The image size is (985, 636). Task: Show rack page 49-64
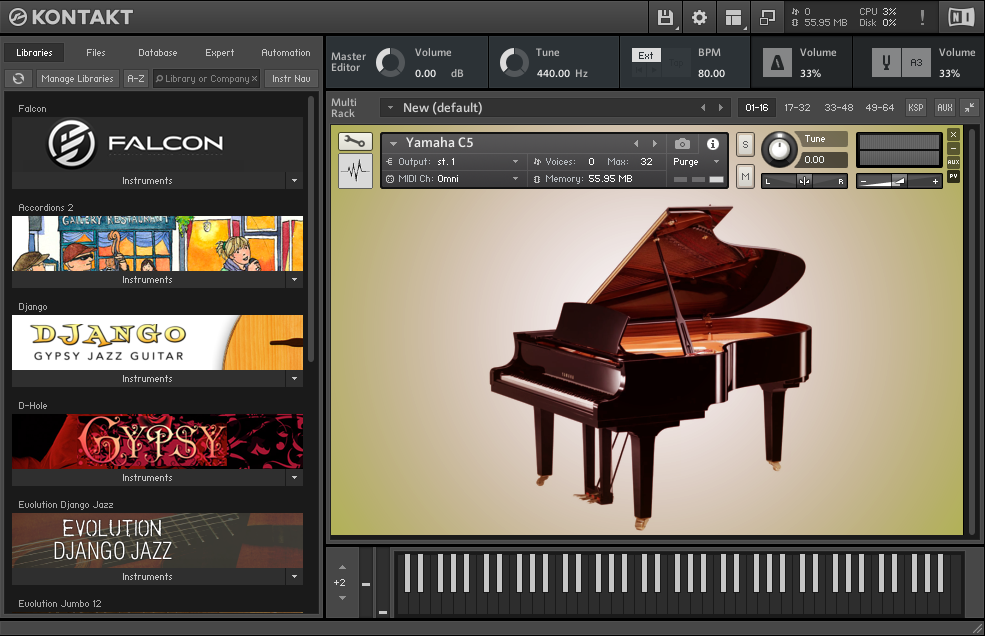click(x=879, y=107)
